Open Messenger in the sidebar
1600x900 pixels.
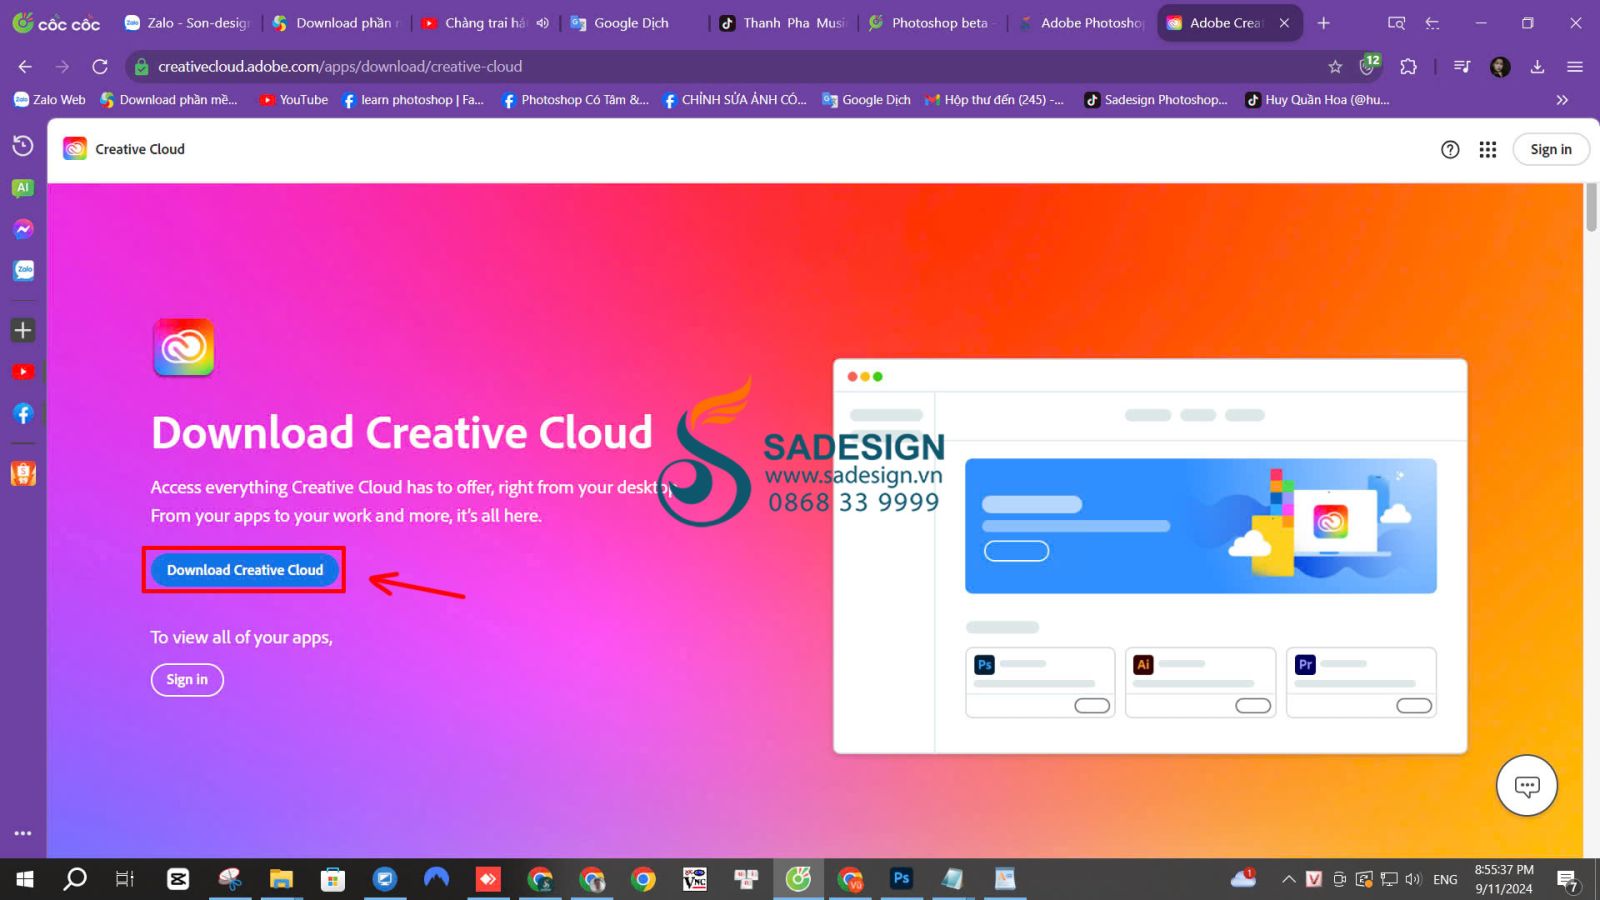[23, 229]
